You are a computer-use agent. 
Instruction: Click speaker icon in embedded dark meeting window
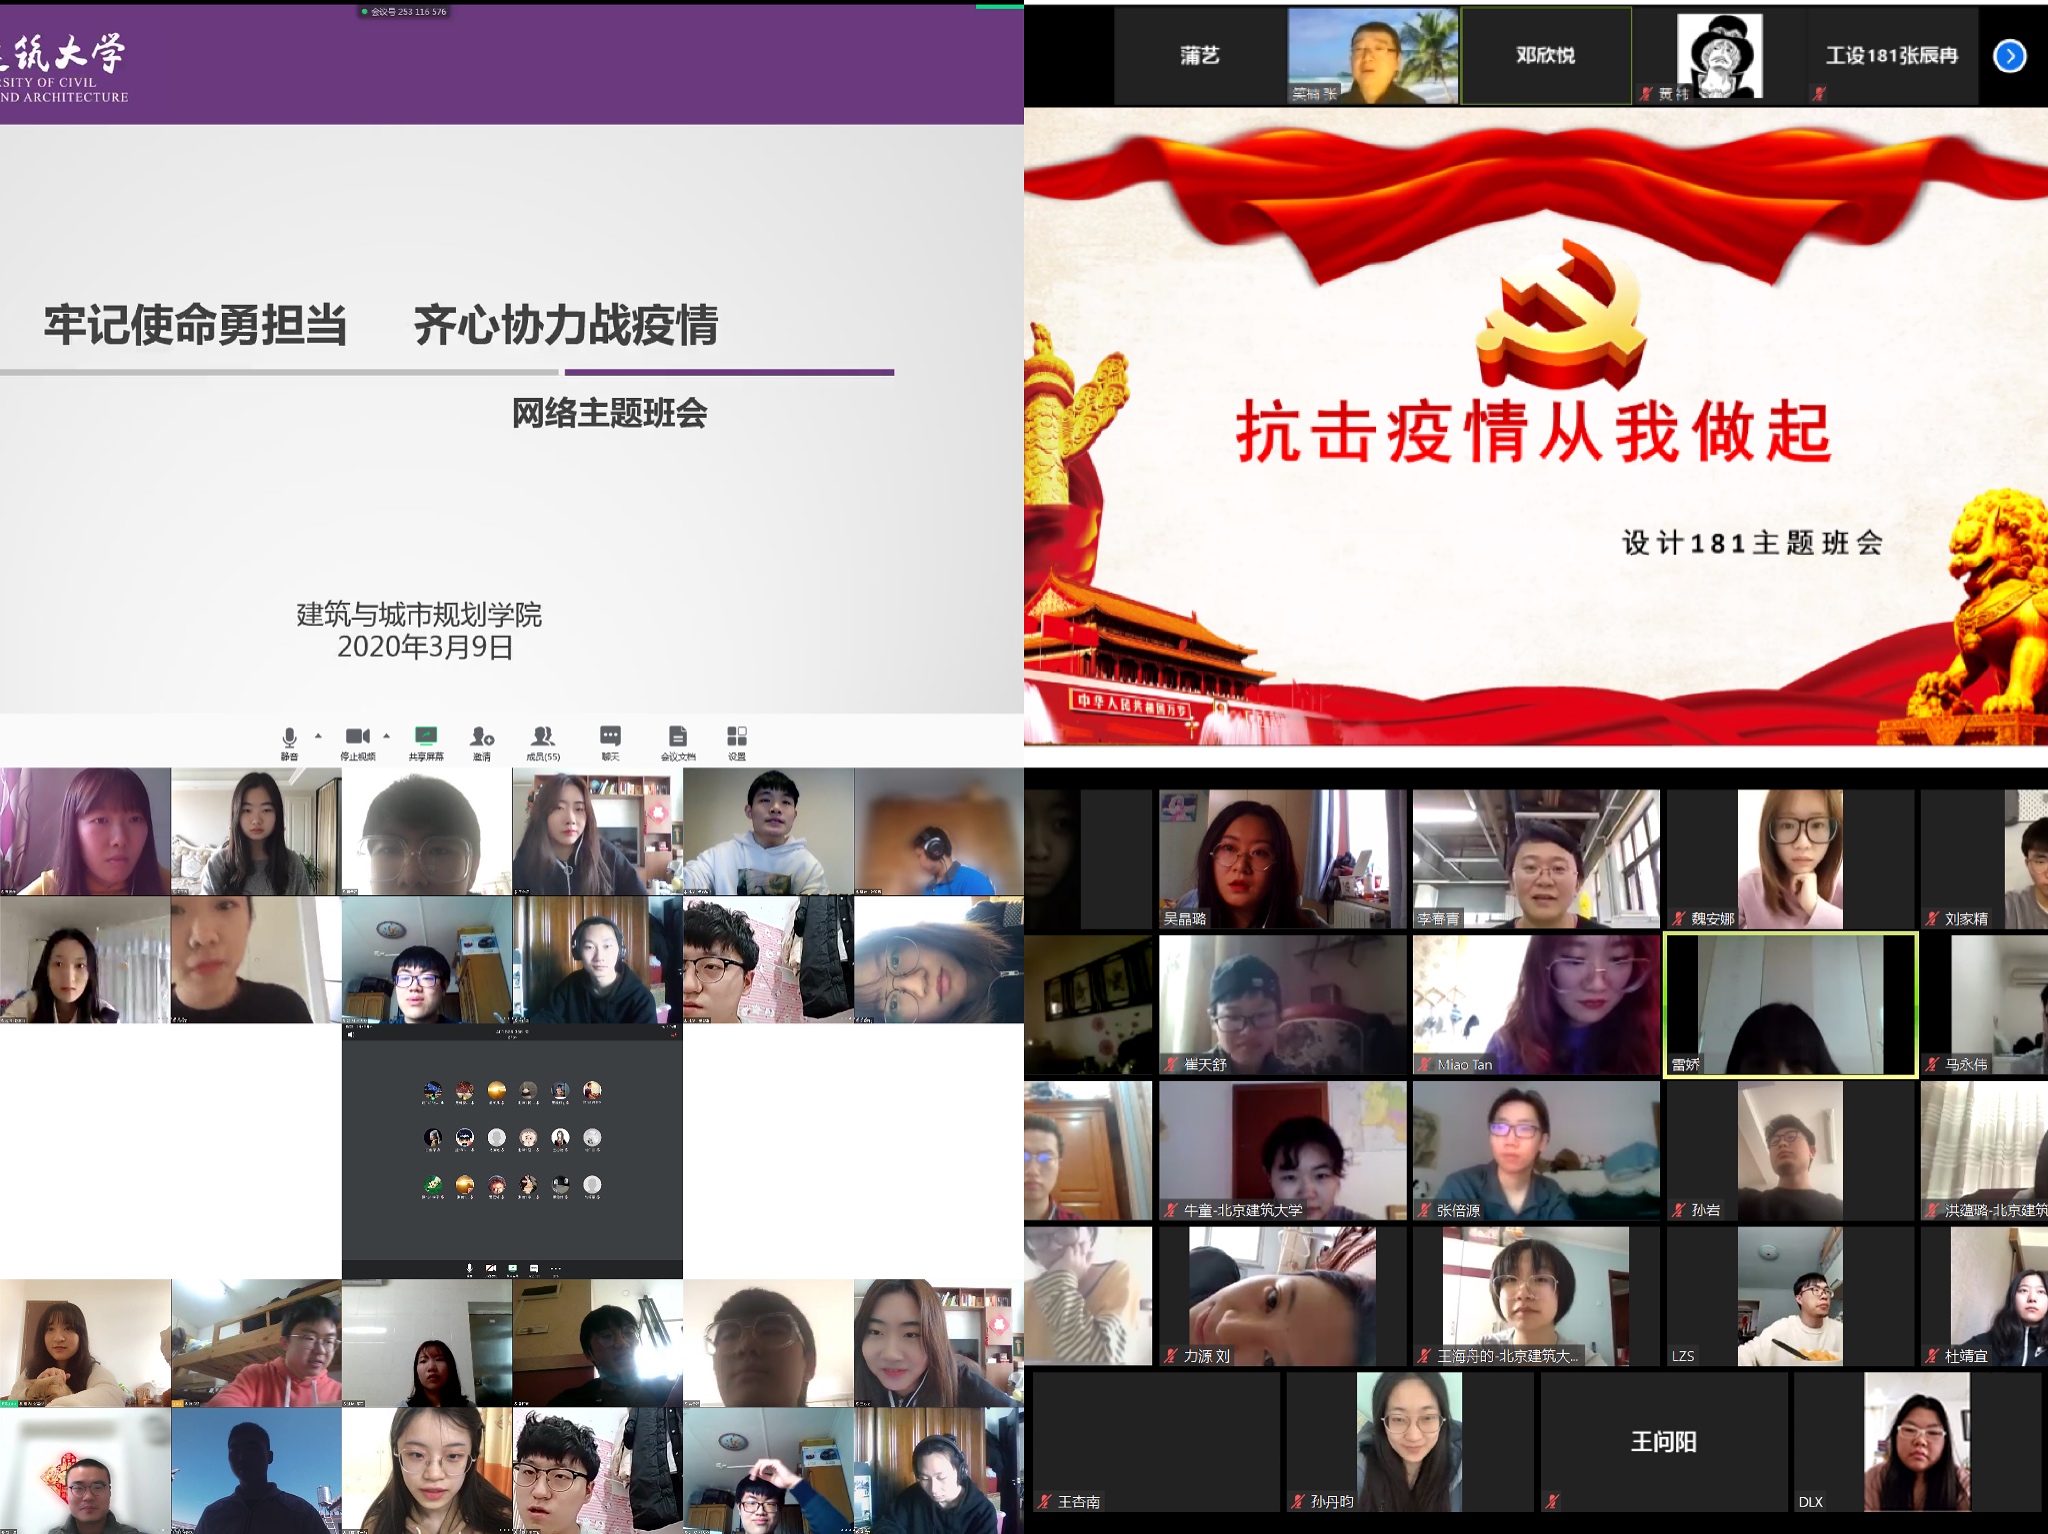(x=350, y=1035)
